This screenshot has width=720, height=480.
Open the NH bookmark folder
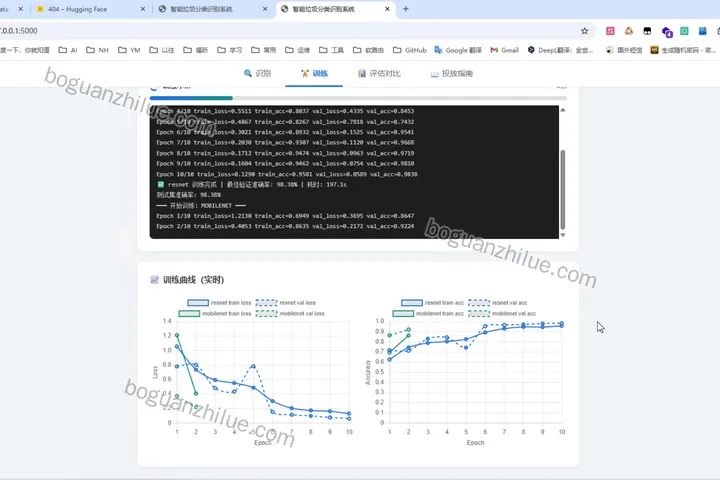pyautogui.click(x=97, y=50)
